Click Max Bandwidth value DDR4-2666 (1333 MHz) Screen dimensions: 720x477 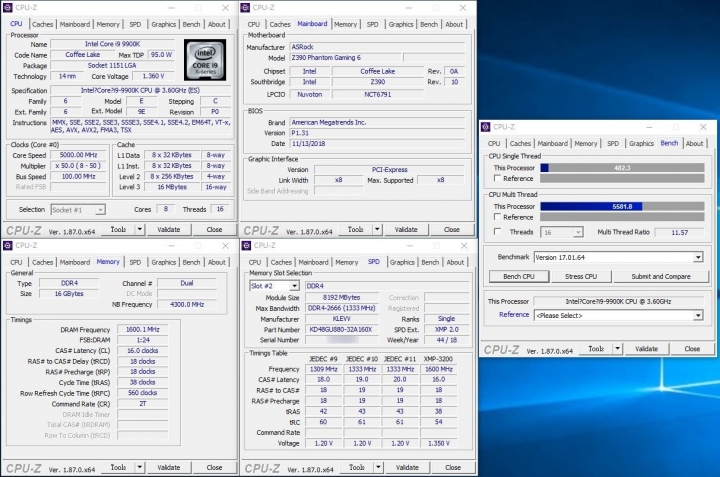pos(341,309)
